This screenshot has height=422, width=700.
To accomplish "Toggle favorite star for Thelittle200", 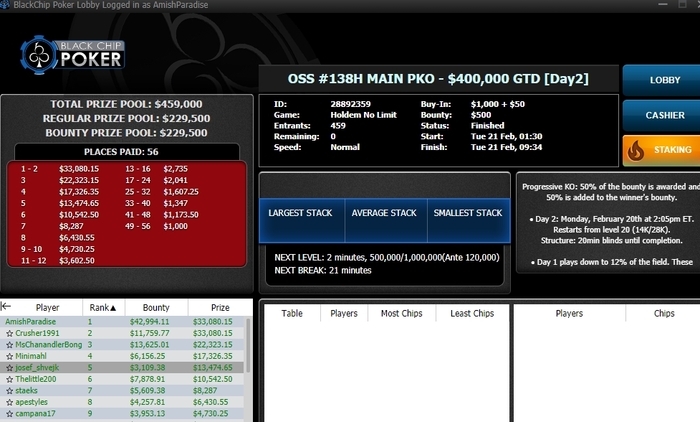I will coord(9,379).
